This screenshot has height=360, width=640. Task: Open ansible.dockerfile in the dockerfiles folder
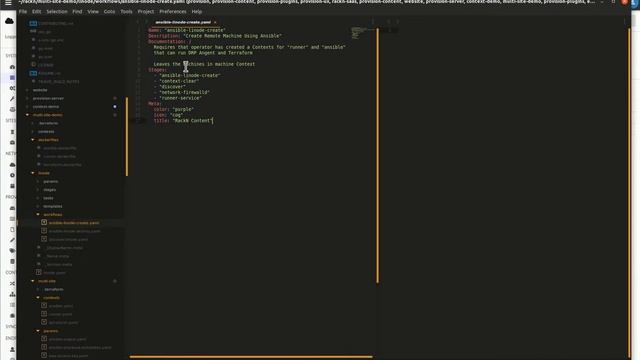tap(60, 148)
